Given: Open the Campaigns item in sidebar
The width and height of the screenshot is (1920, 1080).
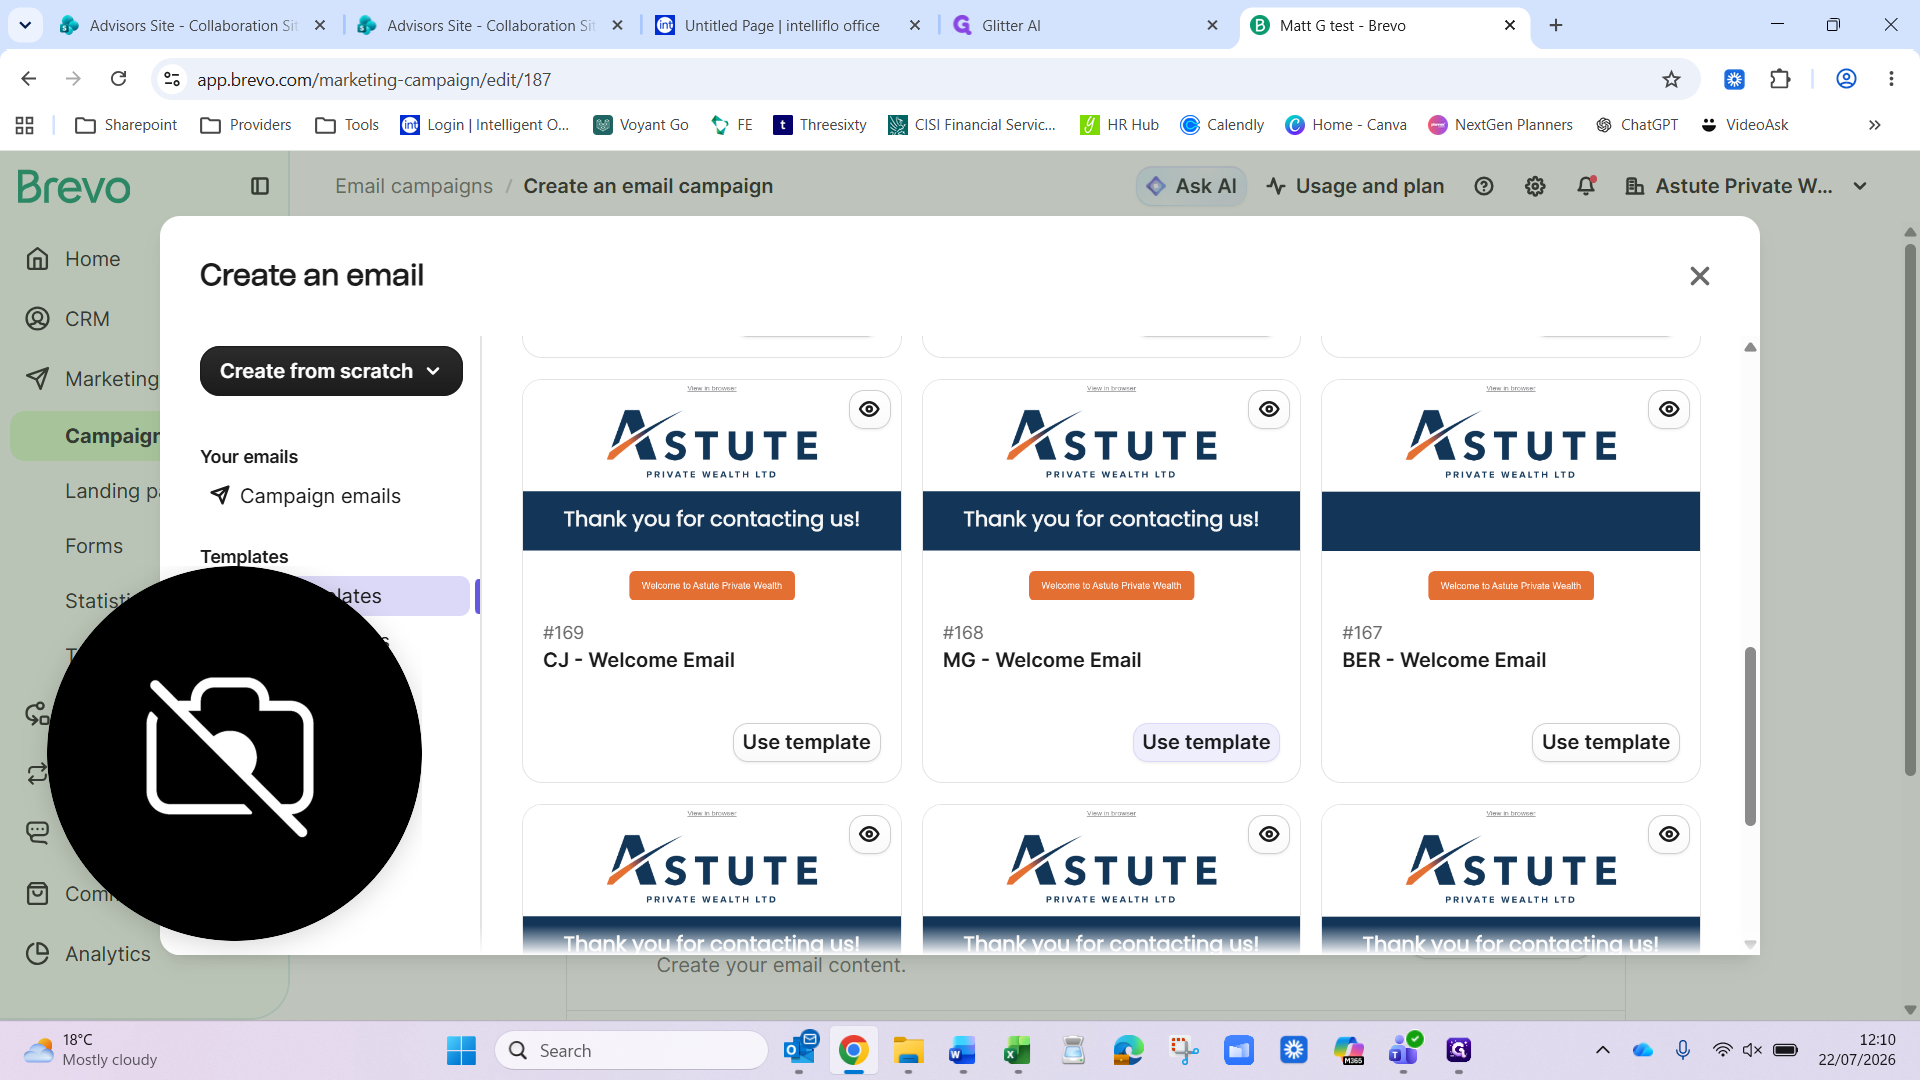Looking at the screenshot, I should pyautogui.click(x=85, y=436).
